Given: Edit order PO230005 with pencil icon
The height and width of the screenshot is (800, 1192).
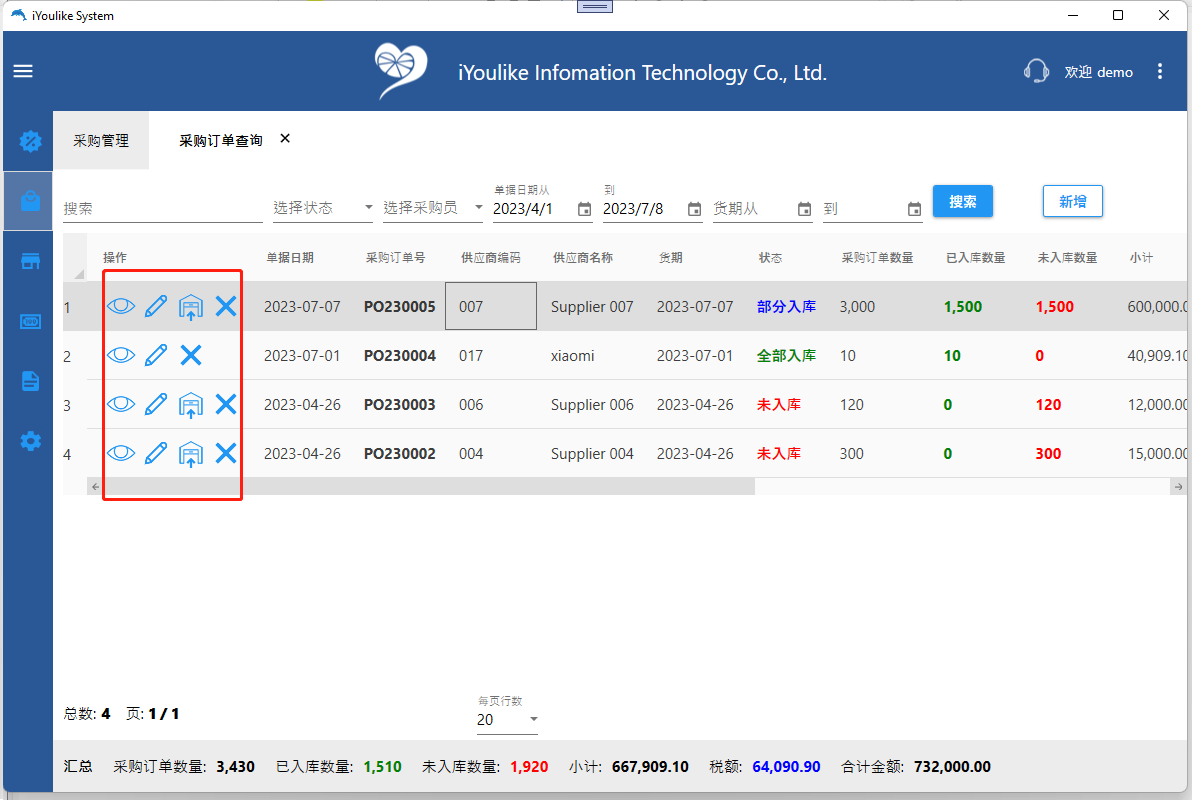Looking at the screenshot, I should point(156,306).
